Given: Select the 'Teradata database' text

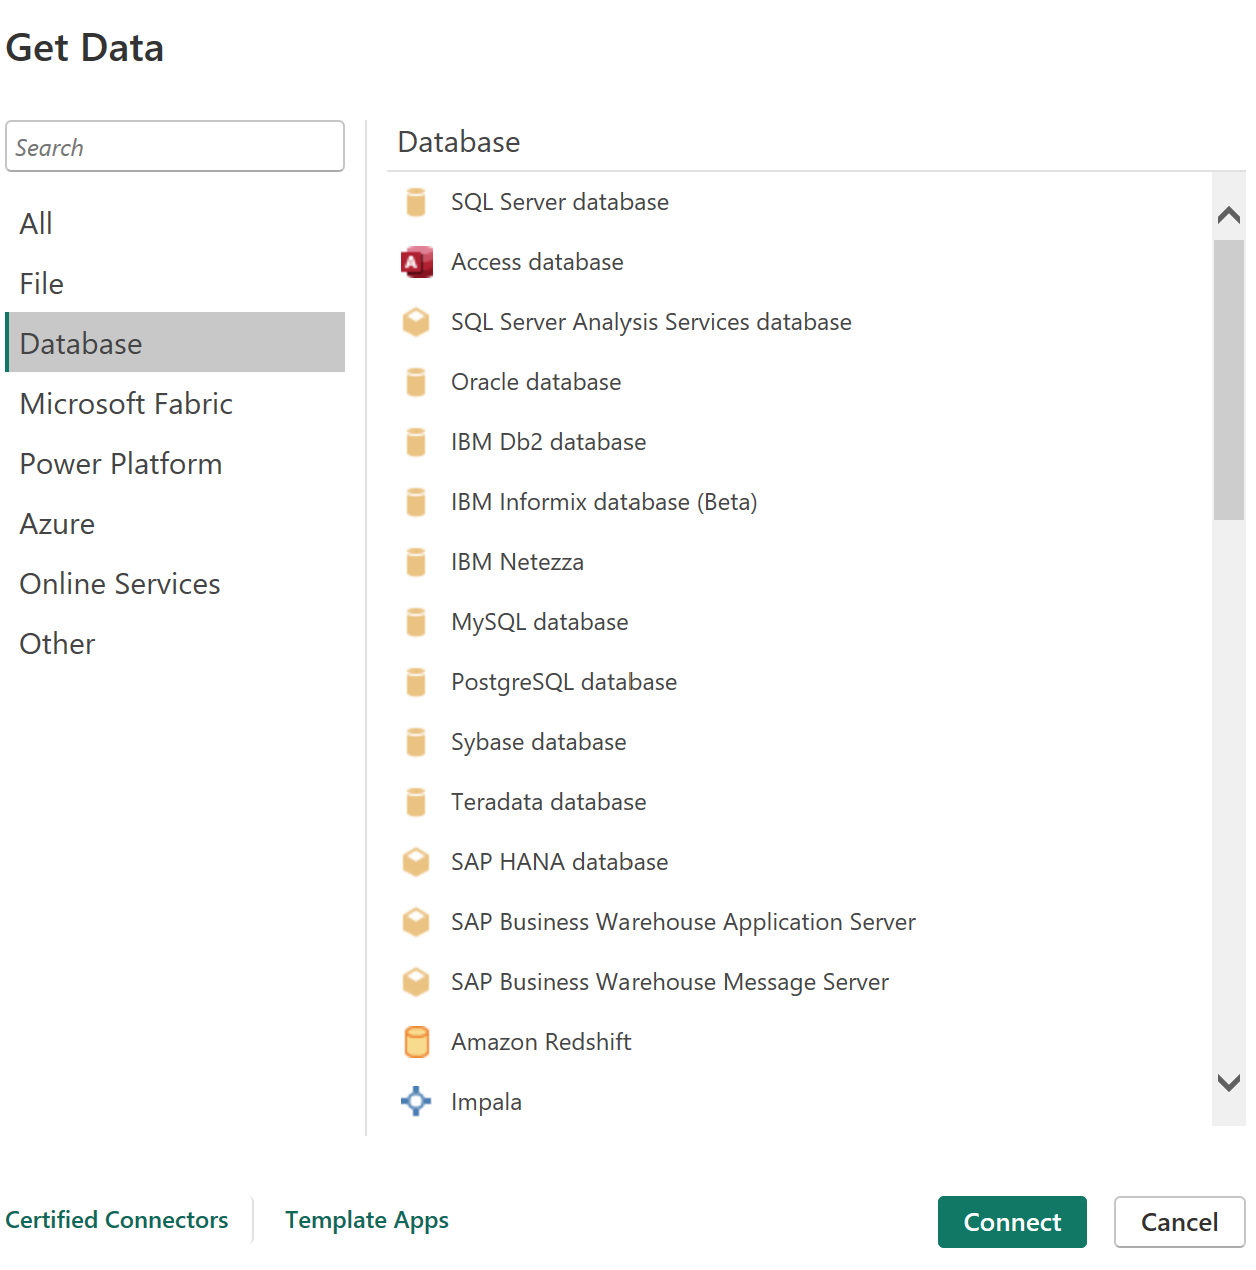Looking at the screenshot, I should pos(548,802).
